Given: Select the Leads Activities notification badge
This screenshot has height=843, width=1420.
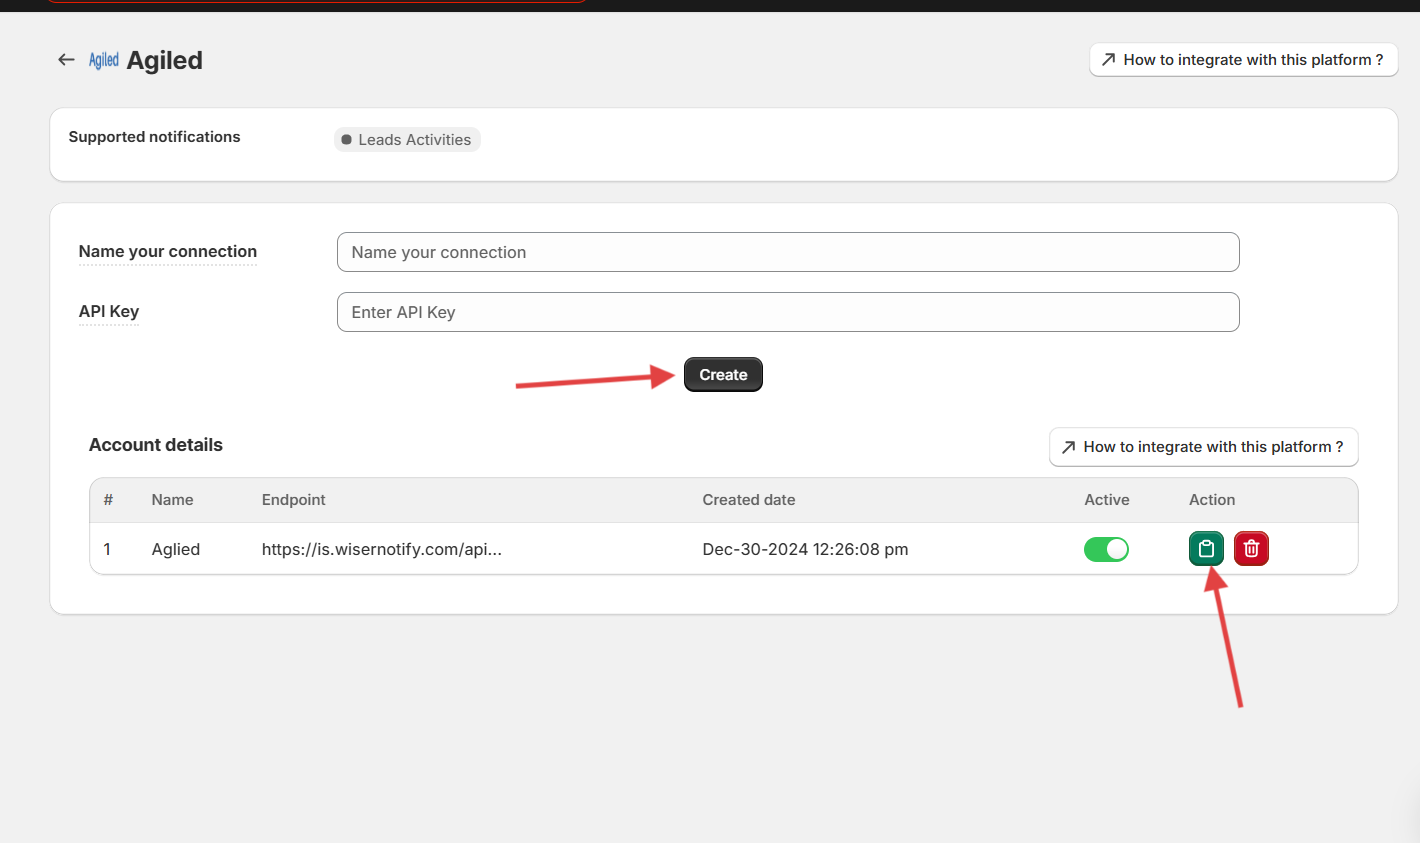Looking at the screenshot, I should [407, 140].
